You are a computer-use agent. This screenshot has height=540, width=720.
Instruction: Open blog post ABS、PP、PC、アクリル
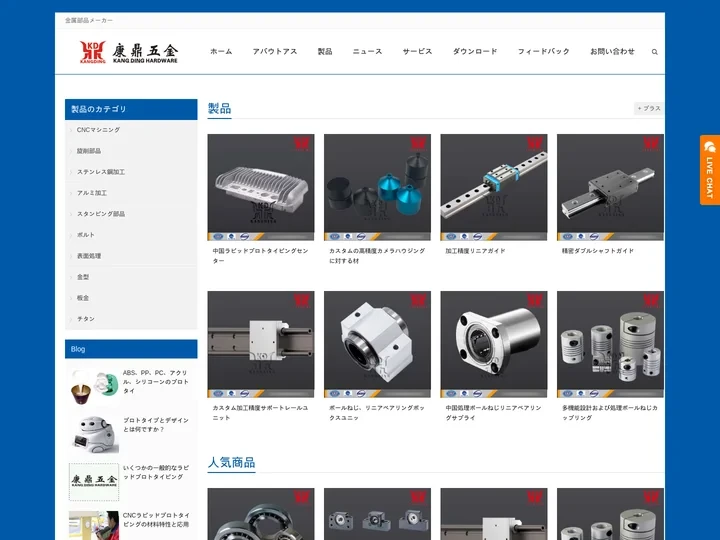(x=156, y=382)
